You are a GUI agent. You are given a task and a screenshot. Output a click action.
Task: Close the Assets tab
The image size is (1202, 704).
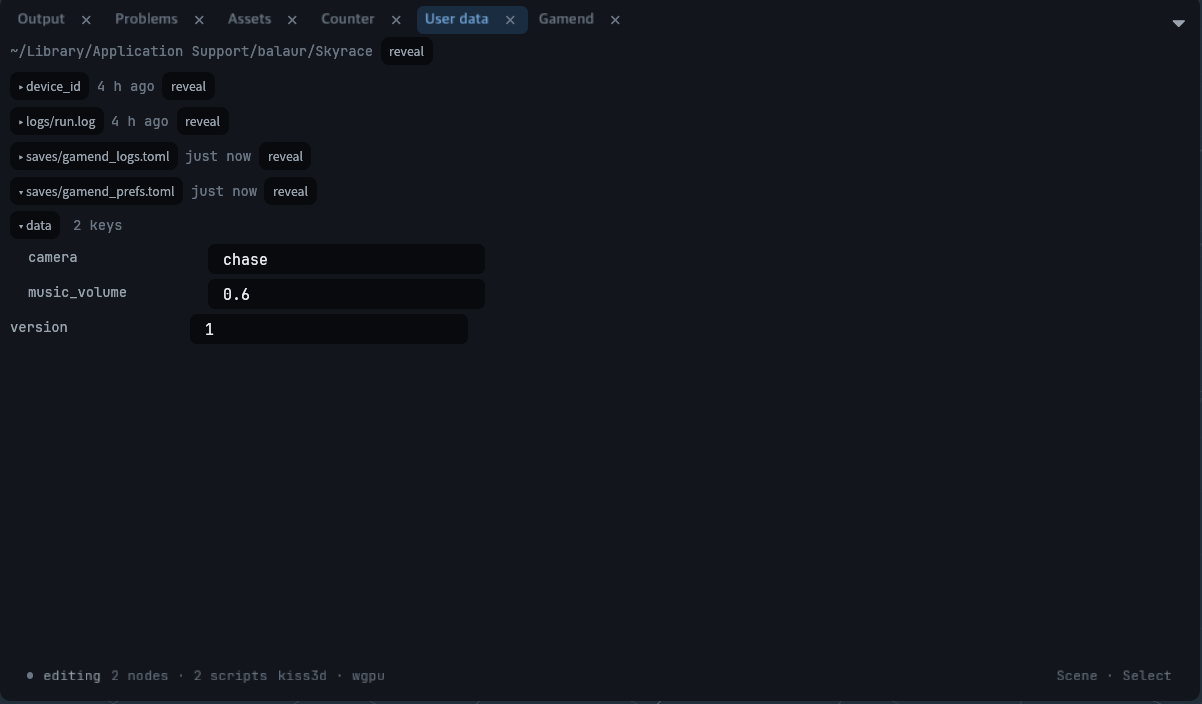pyautogui.click(x=292, y=19)
